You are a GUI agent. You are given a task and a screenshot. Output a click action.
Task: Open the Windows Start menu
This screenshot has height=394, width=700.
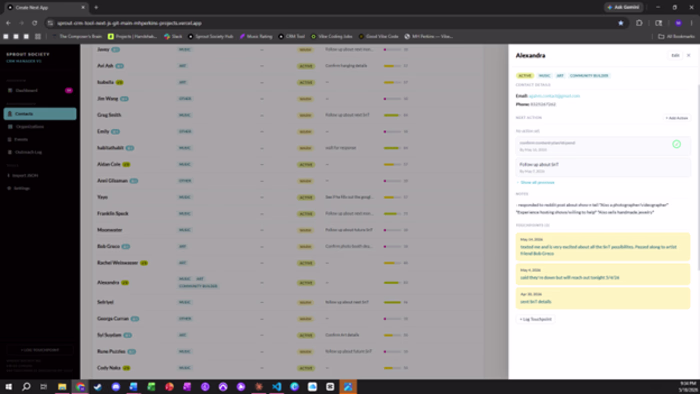click(x=8, y=387)
